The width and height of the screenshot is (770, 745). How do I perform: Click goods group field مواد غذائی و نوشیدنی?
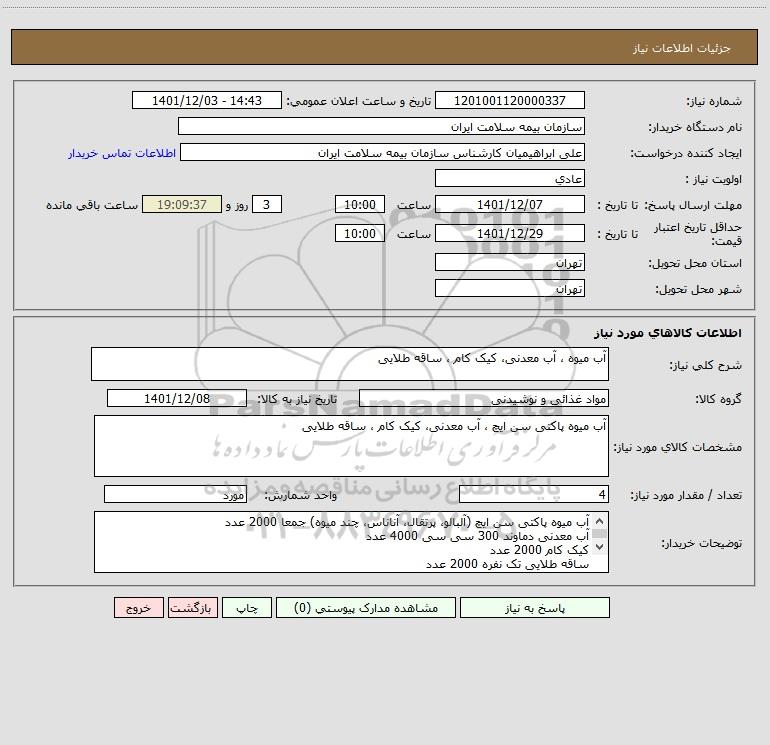click(x=484, y=398)
